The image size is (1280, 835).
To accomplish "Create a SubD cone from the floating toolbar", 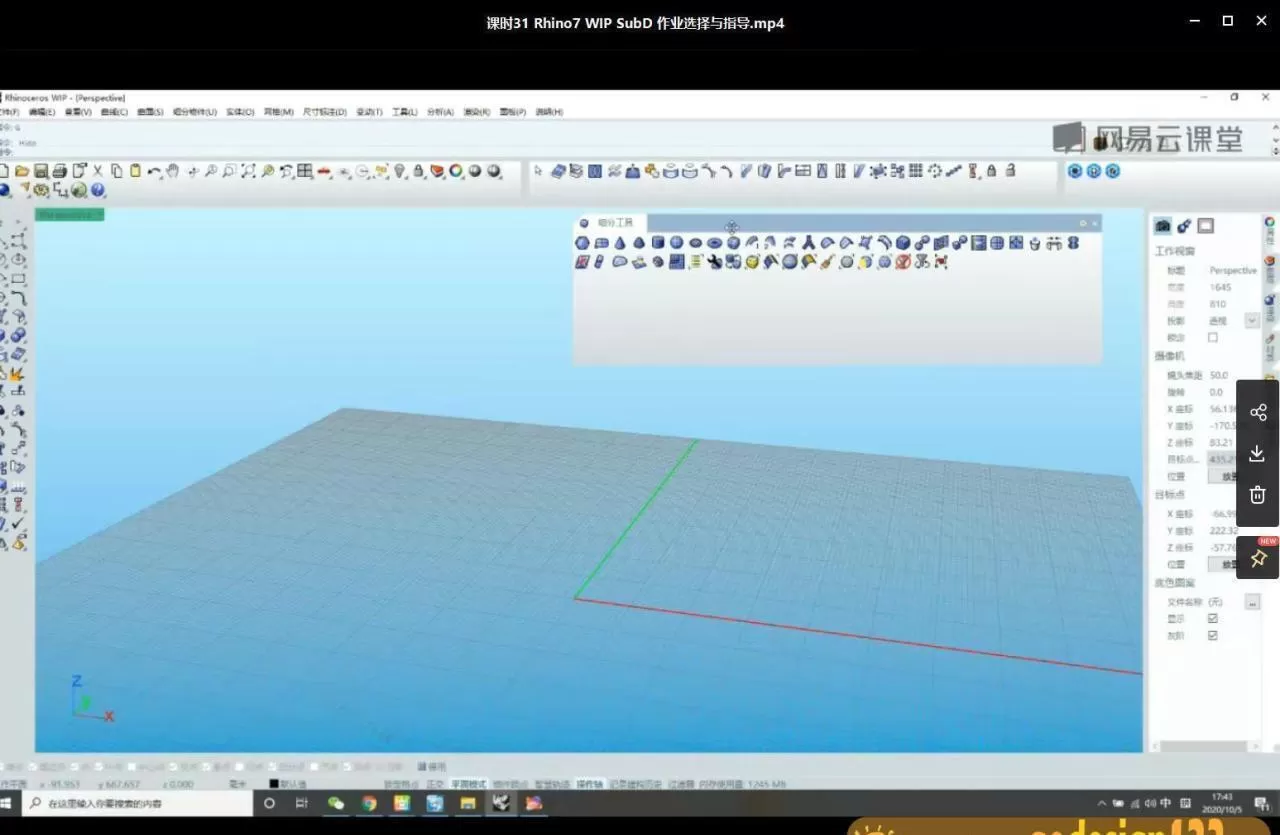I will coord(620,243).
